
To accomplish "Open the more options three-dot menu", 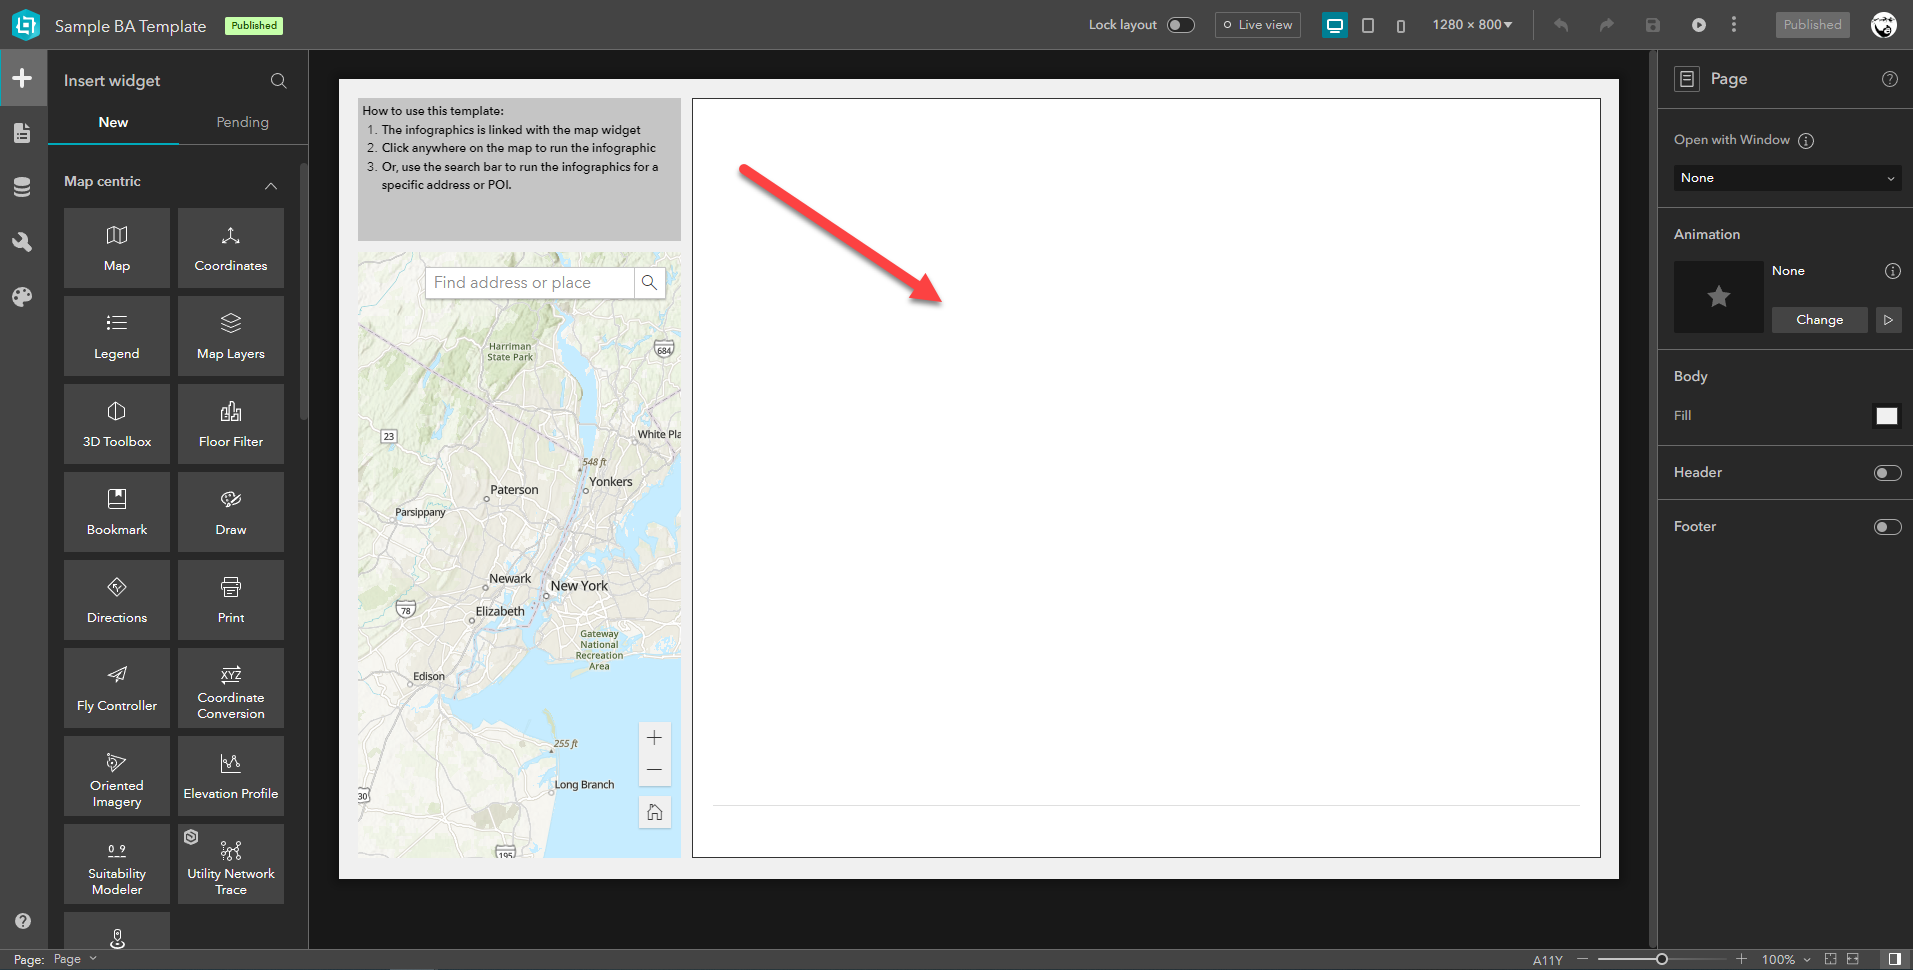I will [1734, 24].
